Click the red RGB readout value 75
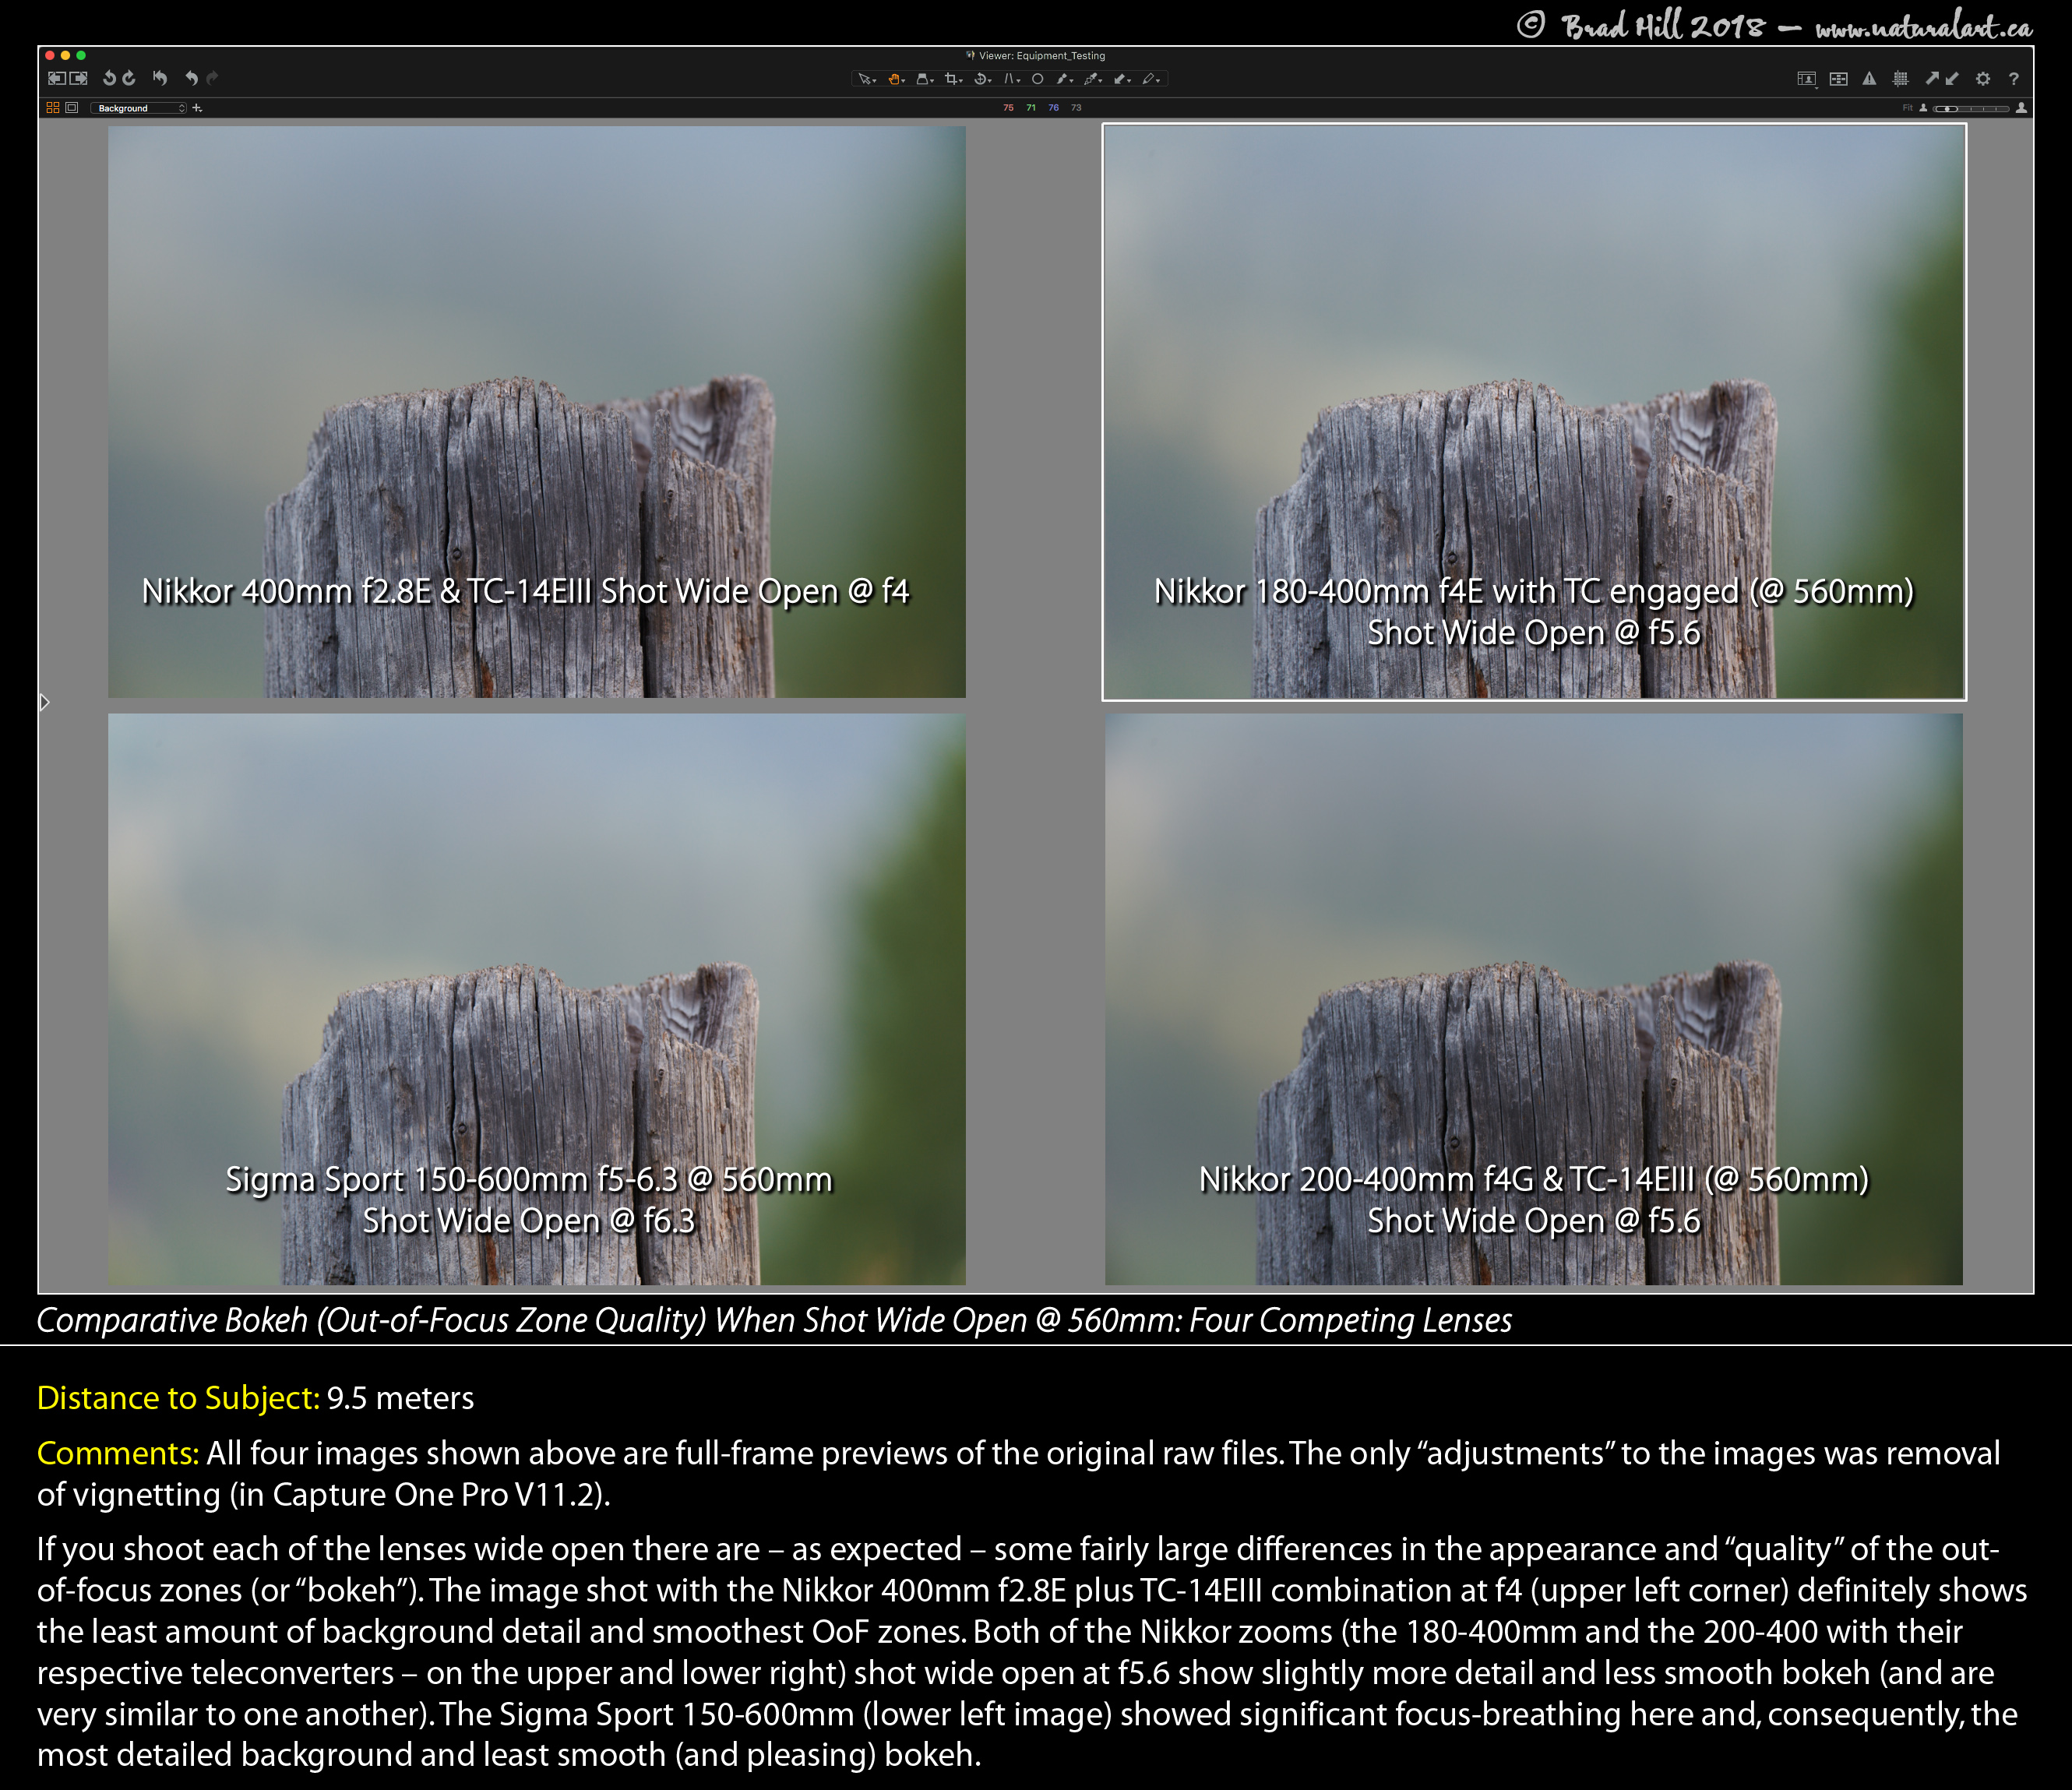 click(x=1008, y=108)
